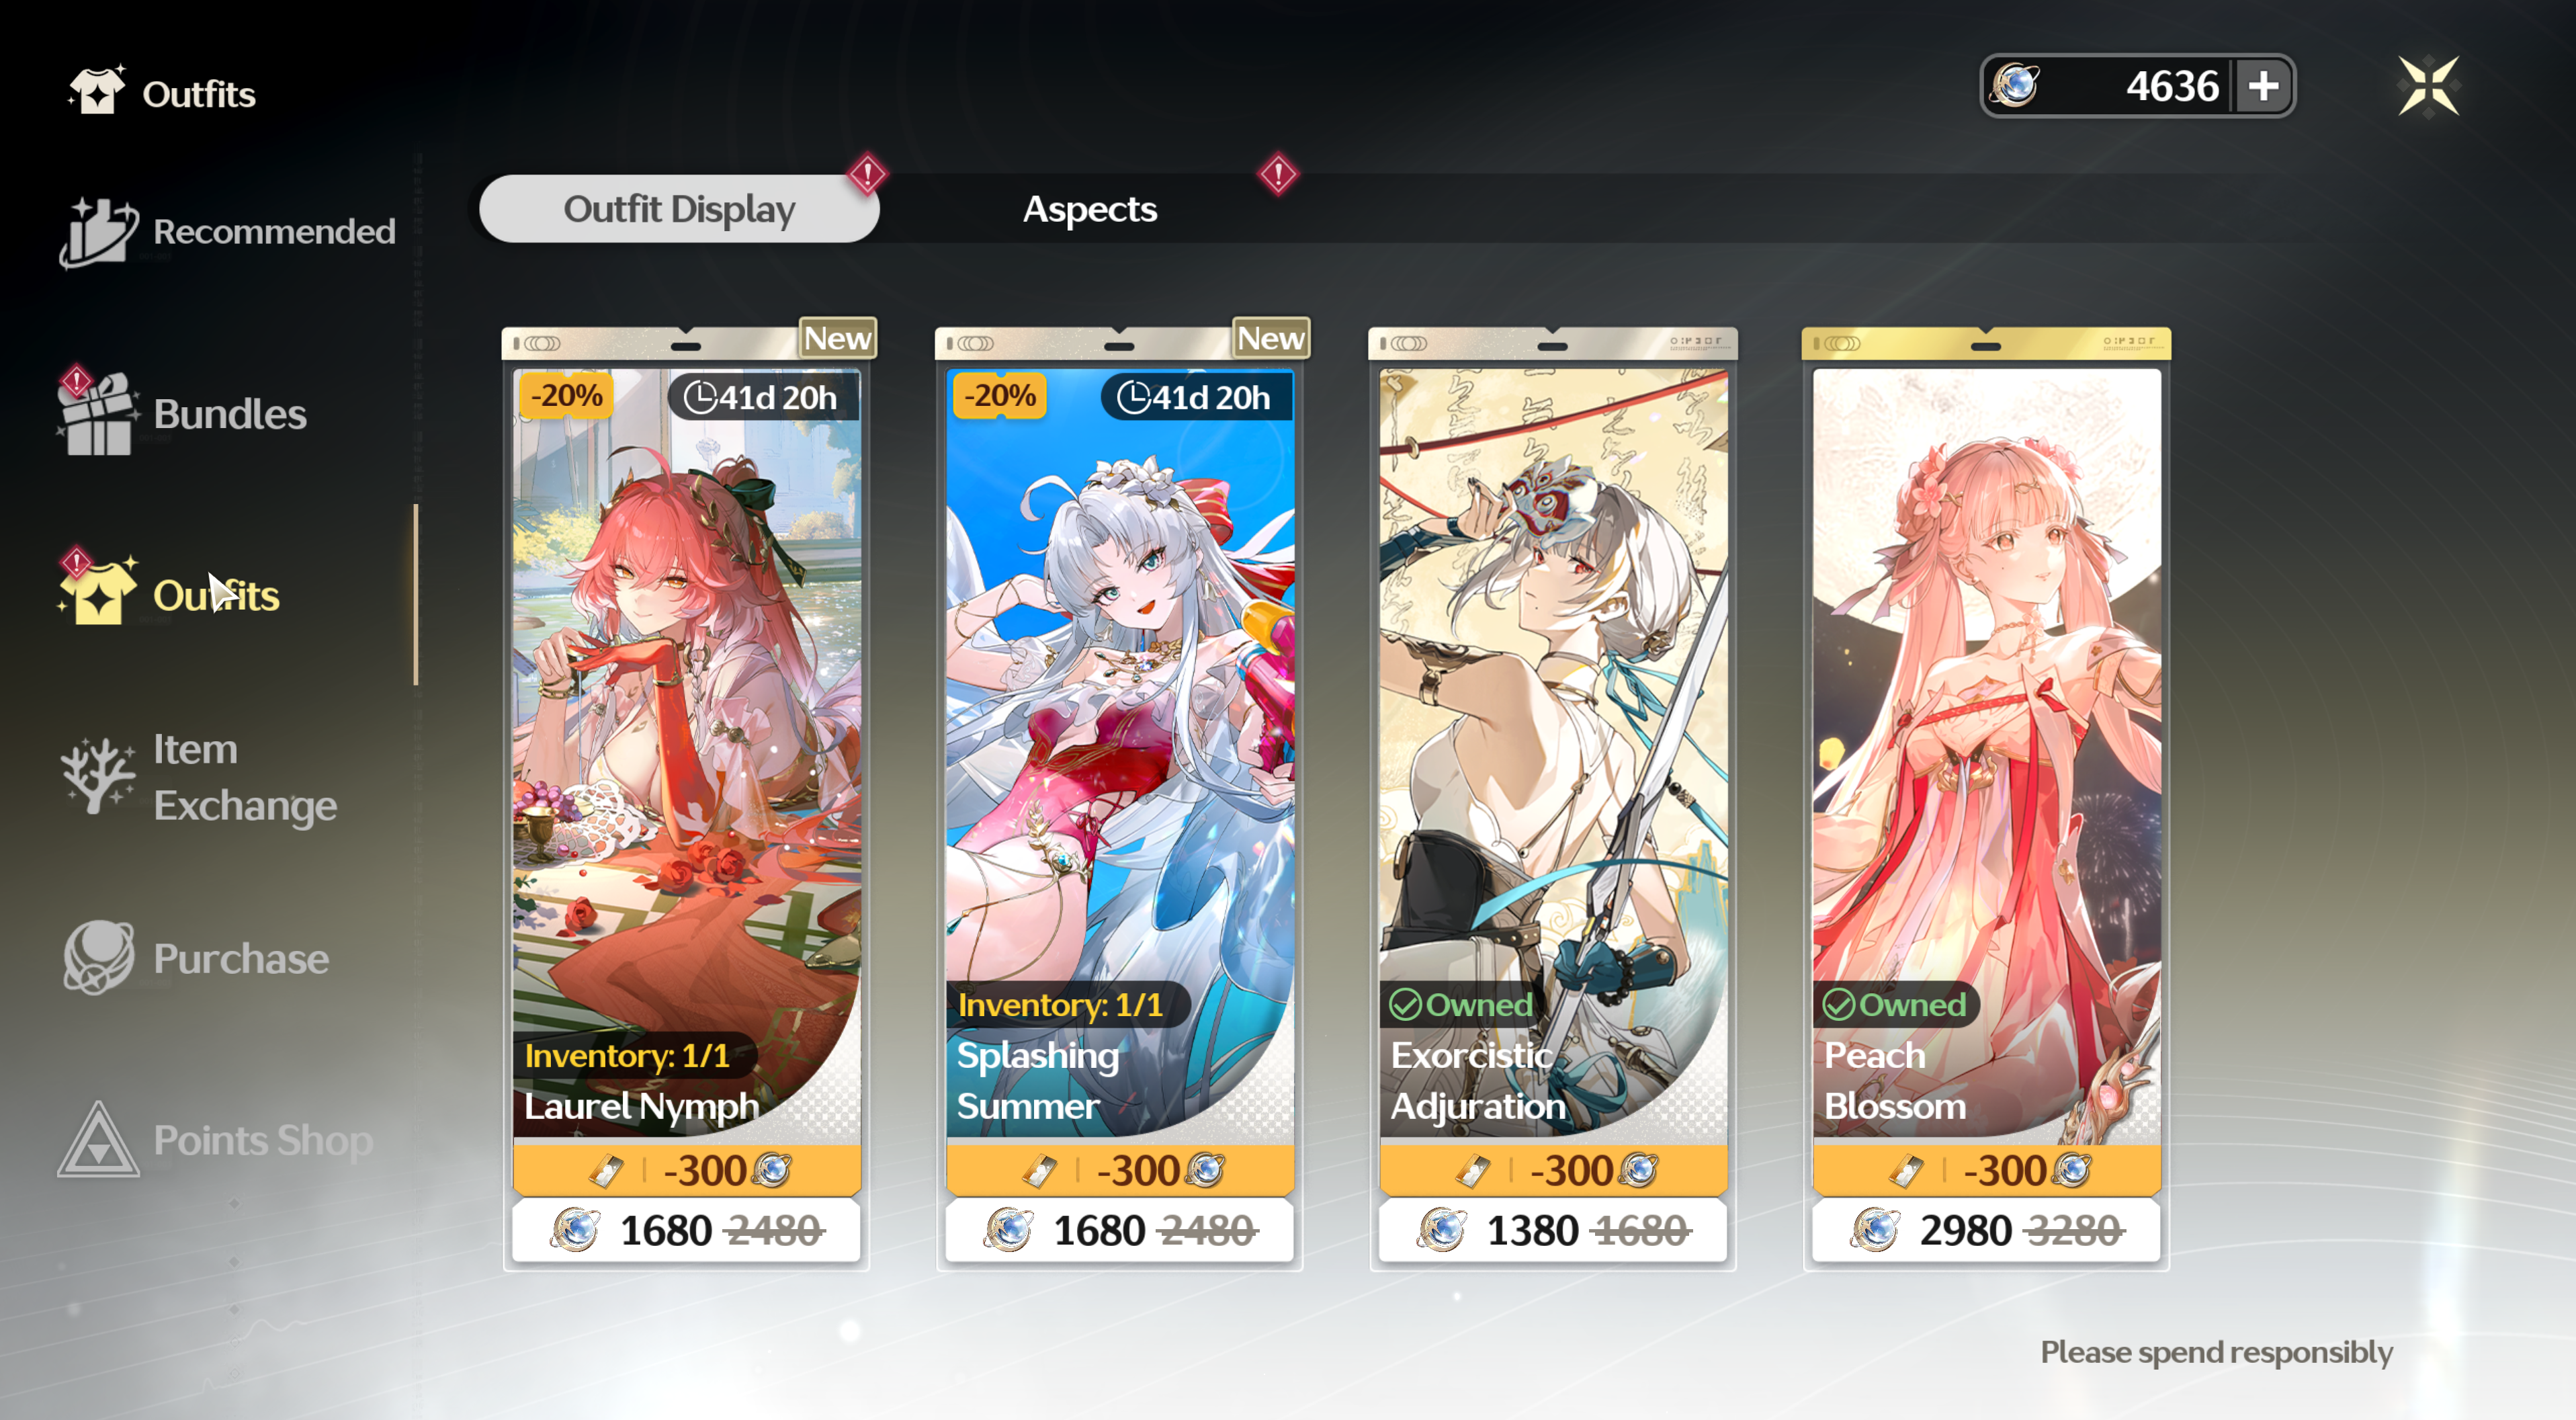
Task: Select the Points Shop triangle icon
Action: tap(98, 1140)
